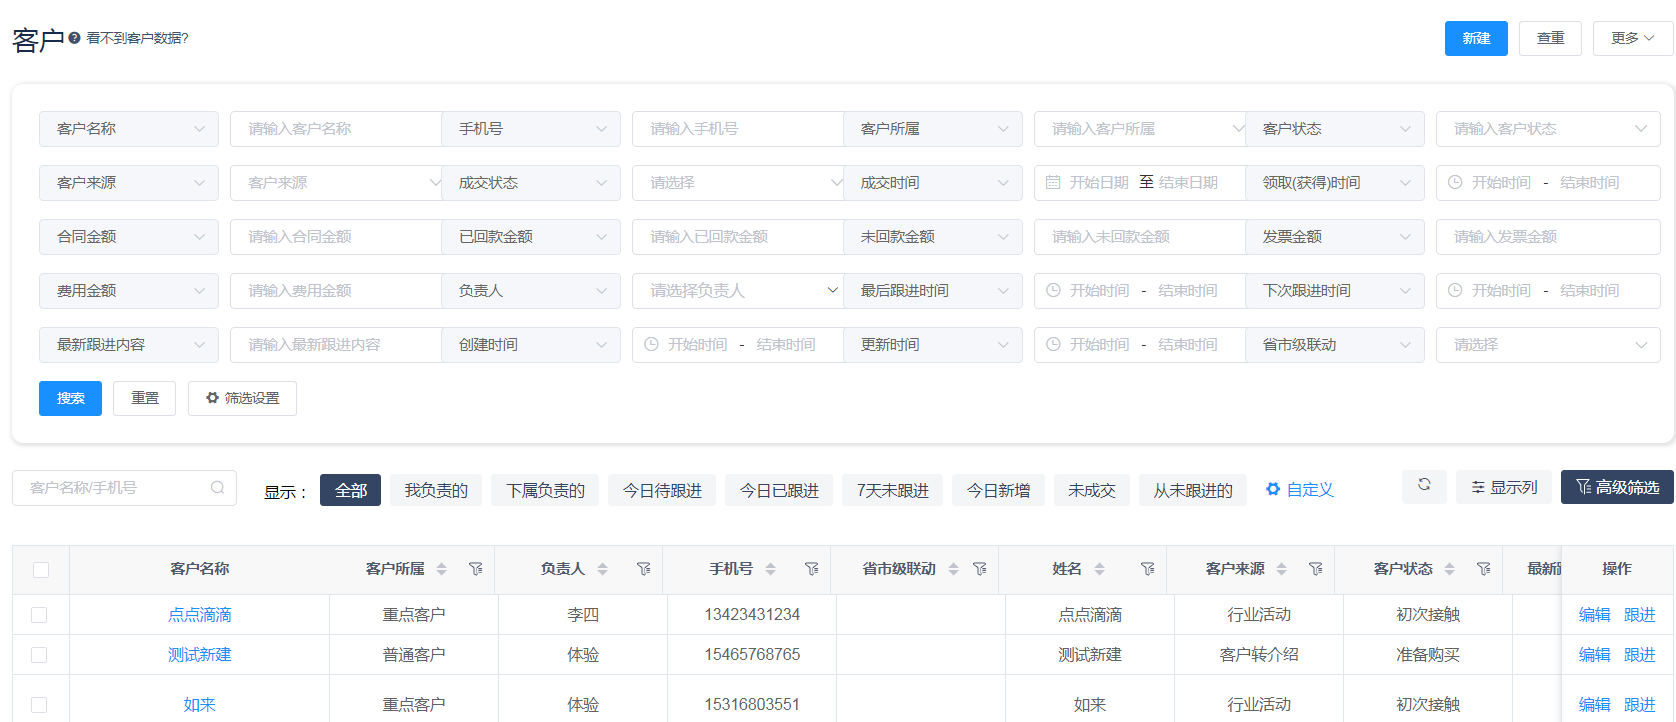Screen dimensions: 1676x722
Task: Open filter icon in 客户所属 column header
Action: [x=476, y=569]
